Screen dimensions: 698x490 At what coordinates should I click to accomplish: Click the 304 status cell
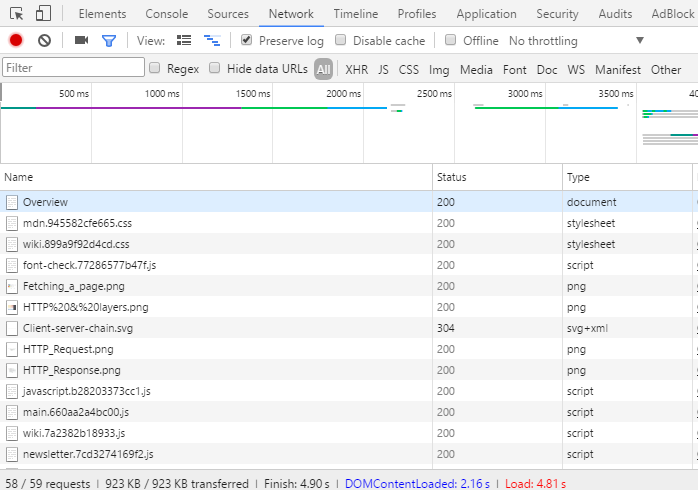[x=446, y=328]
